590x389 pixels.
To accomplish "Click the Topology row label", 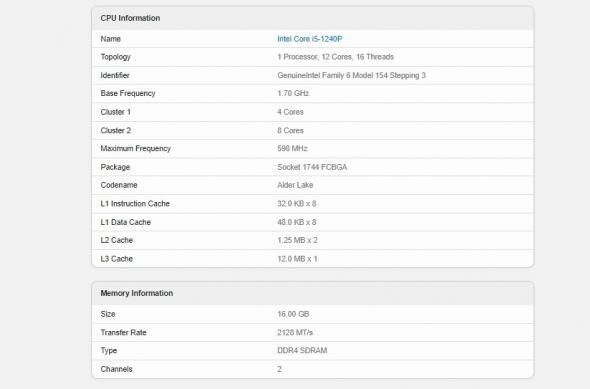I will (x=116, y=57).
